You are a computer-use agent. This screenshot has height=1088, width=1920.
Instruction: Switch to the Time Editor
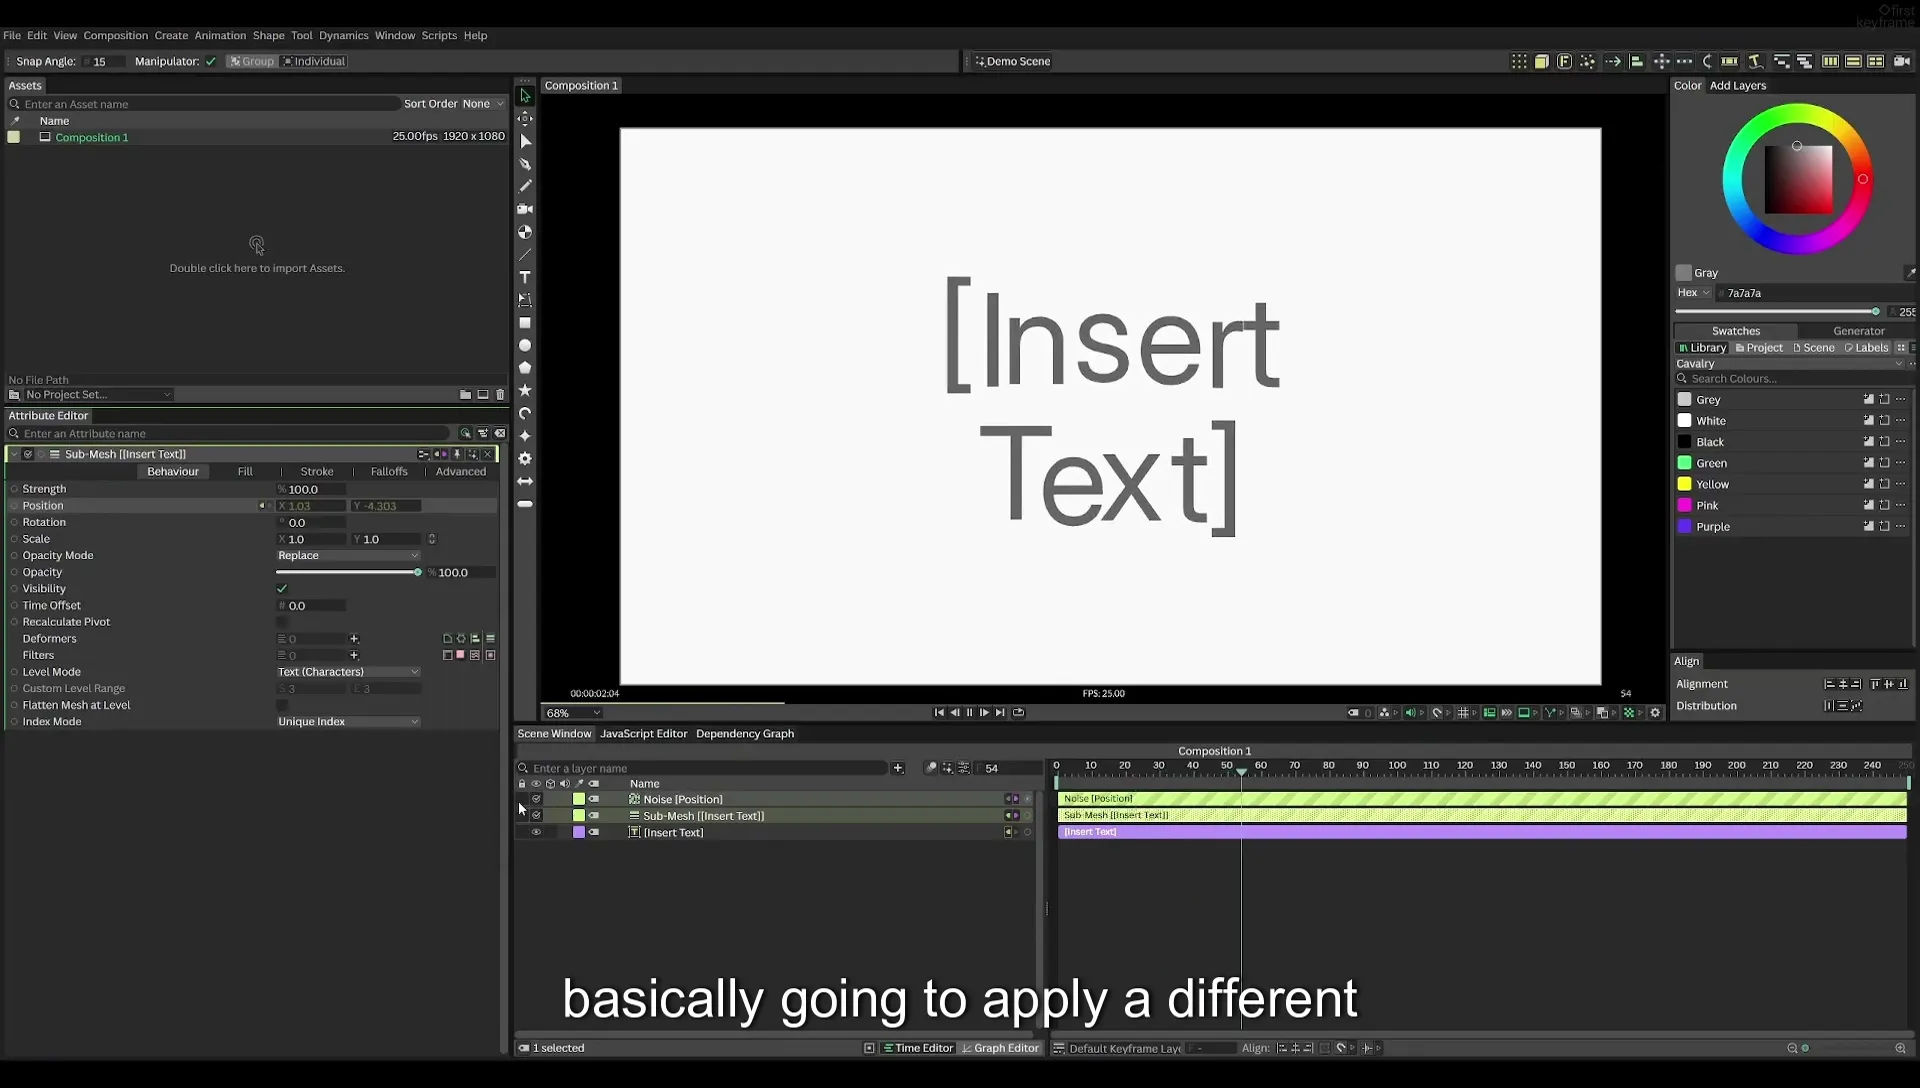coord(918,1048)
